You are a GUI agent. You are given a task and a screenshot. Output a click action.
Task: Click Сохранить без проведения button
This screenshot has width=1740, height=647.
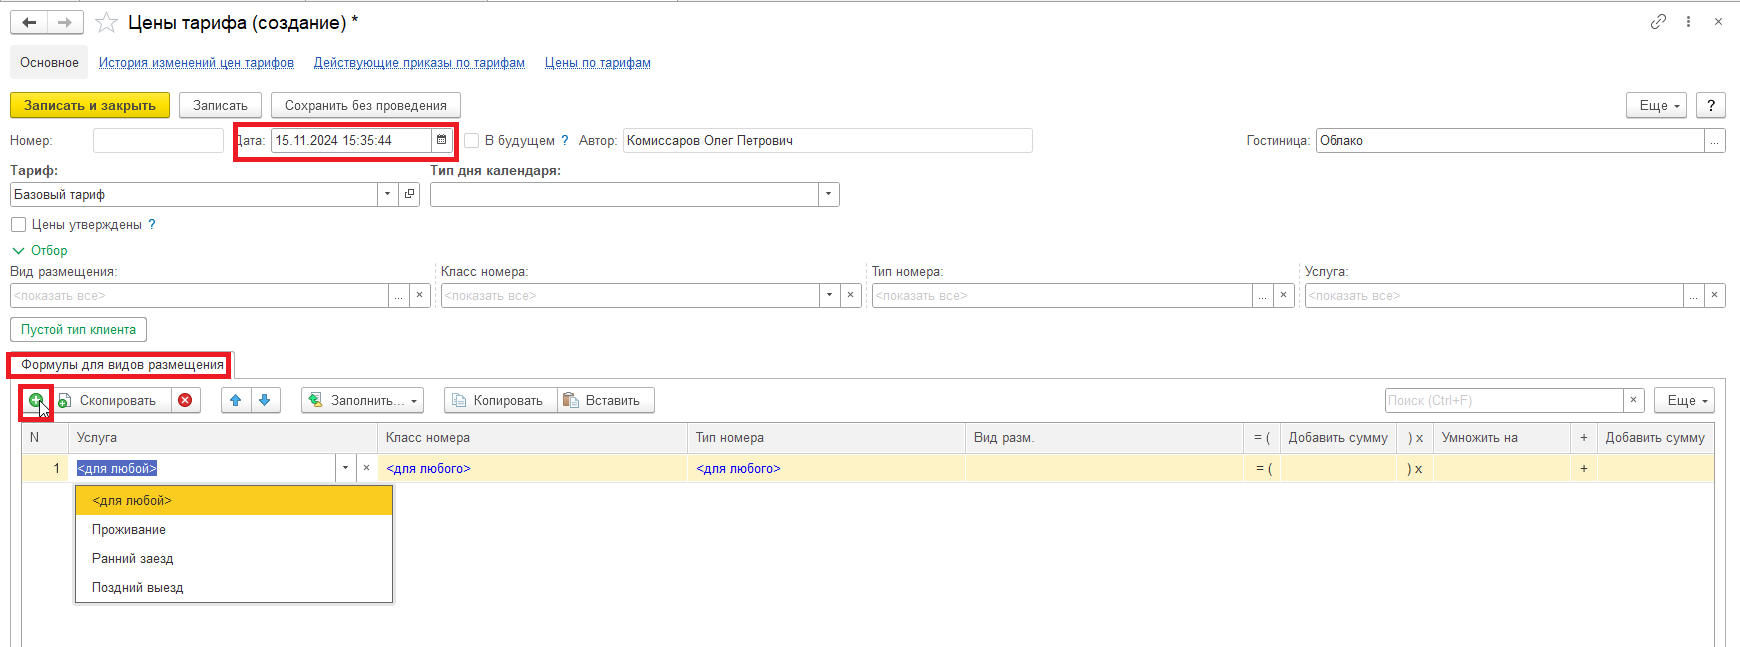pos(366,106)
